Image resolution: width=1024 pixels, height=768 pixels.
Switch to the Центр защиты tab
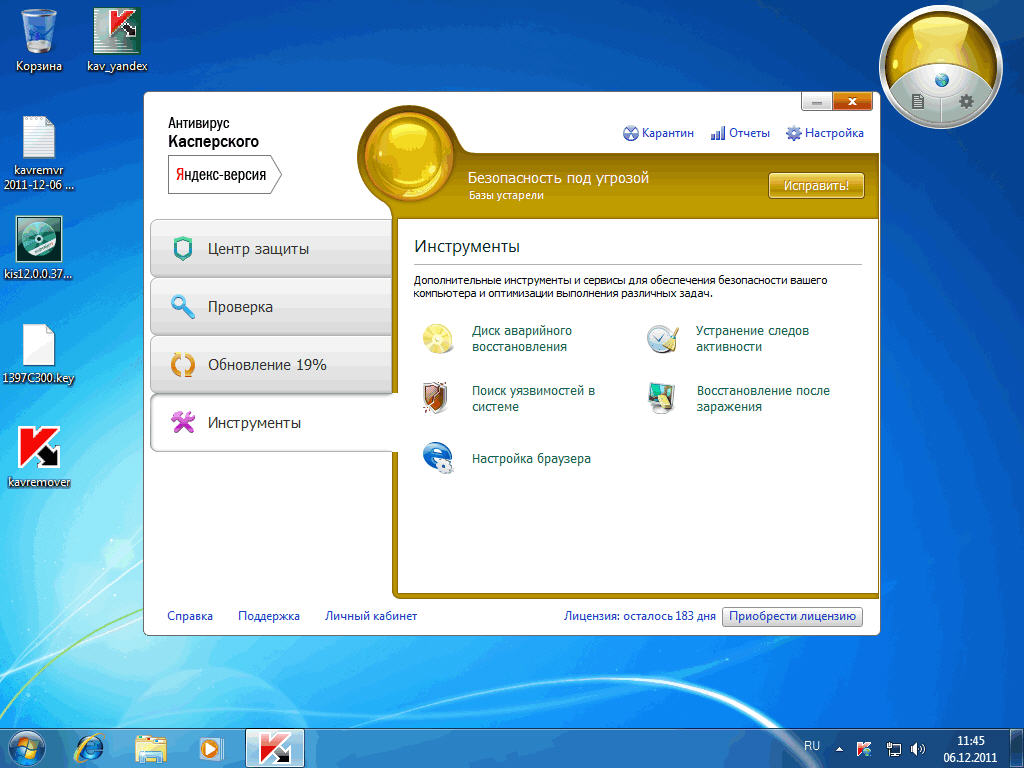tap(271, 249)
